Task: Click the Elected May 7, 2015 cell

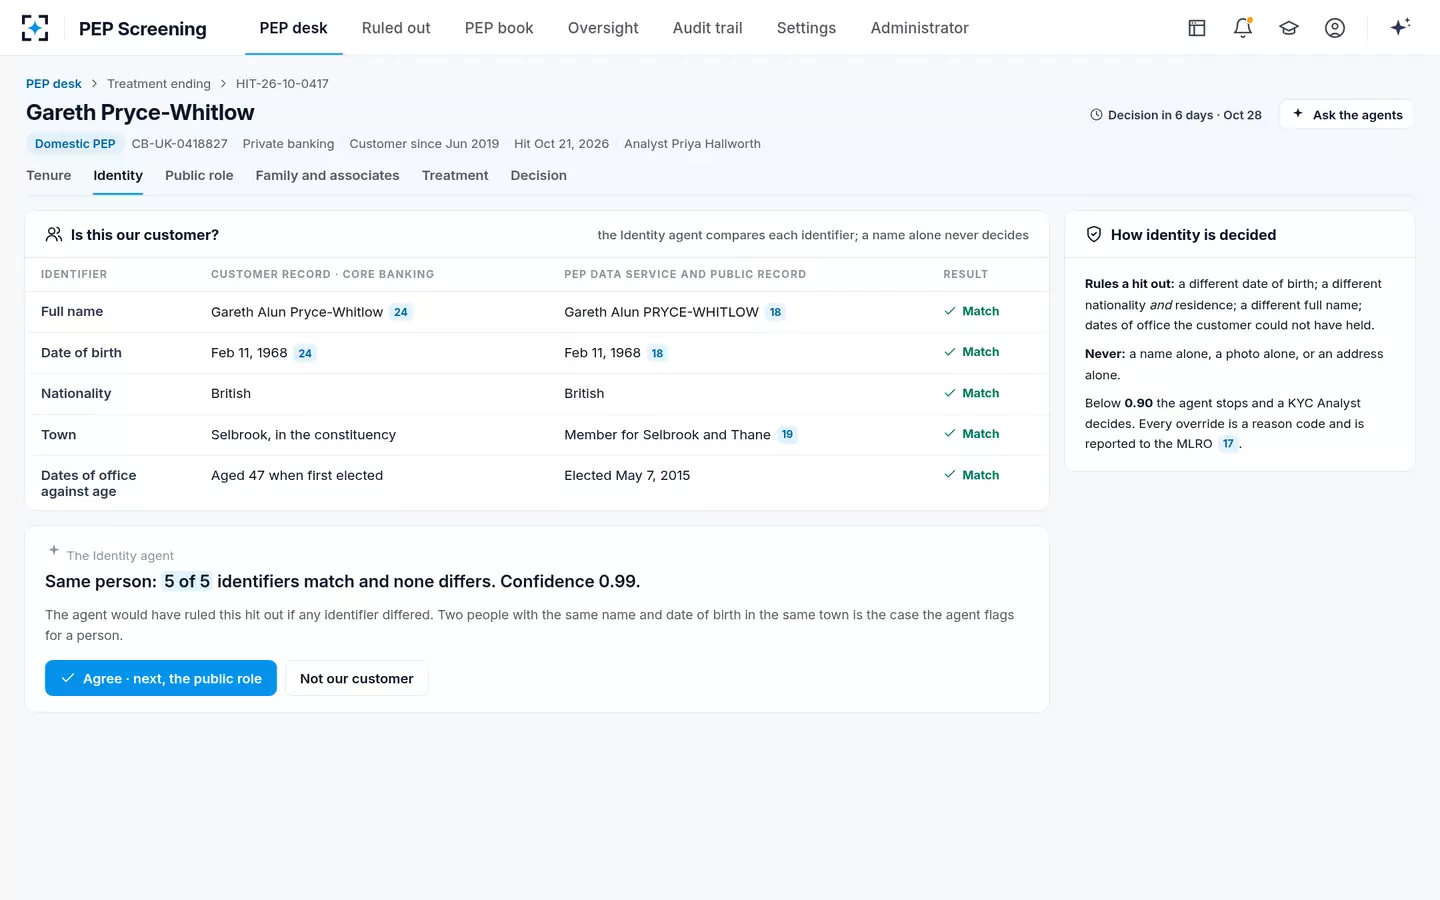Action: coord(627,476)
